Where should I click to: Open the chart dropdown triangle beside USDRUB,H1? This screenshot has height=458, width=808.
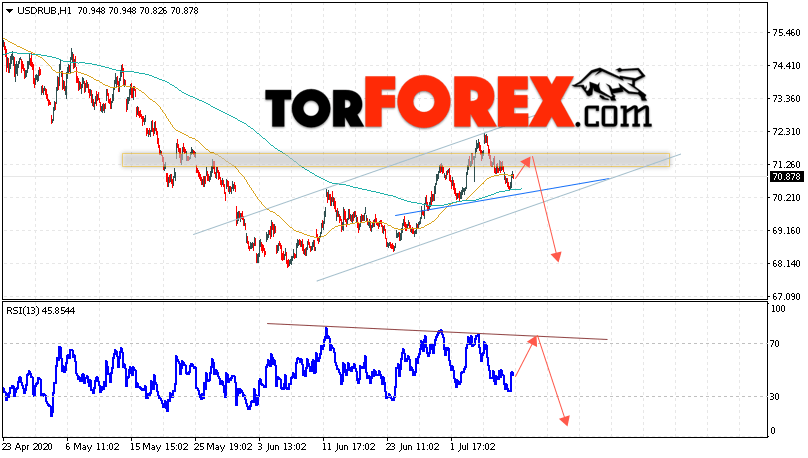click(x=10, y=11)
